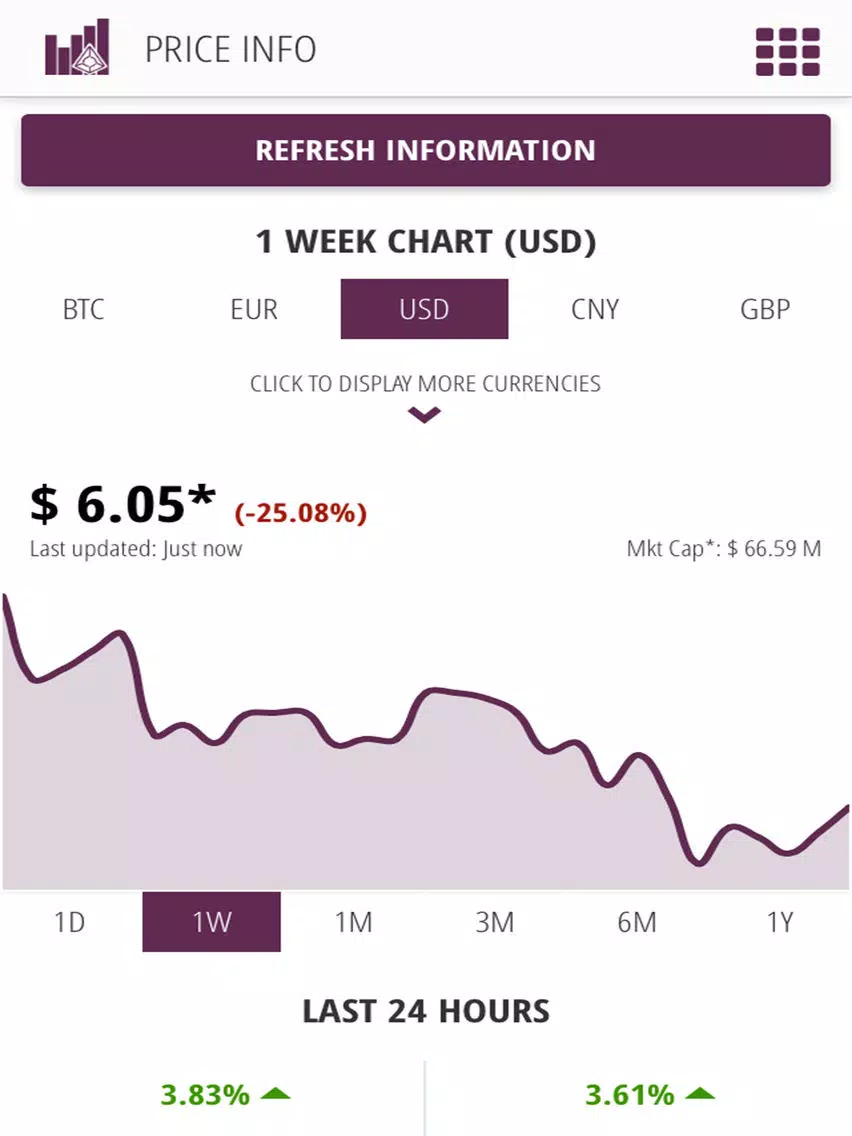Select BTC currency
Image resolution: width=852 pixels, height=1136 pixels.
click(83, 309)
